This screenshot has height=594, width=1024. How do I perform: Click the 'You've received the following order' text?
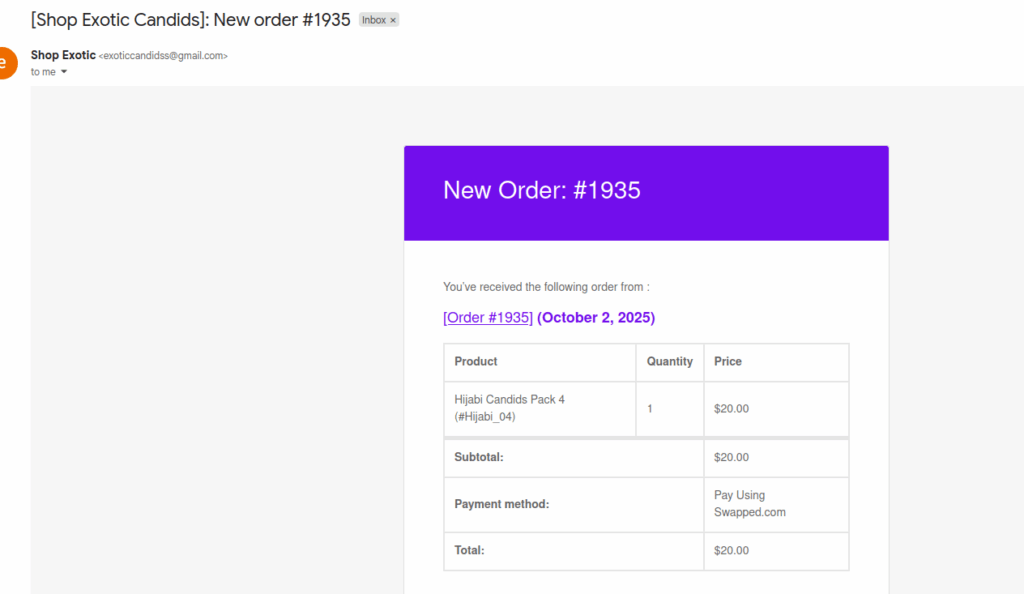[546, 287]
